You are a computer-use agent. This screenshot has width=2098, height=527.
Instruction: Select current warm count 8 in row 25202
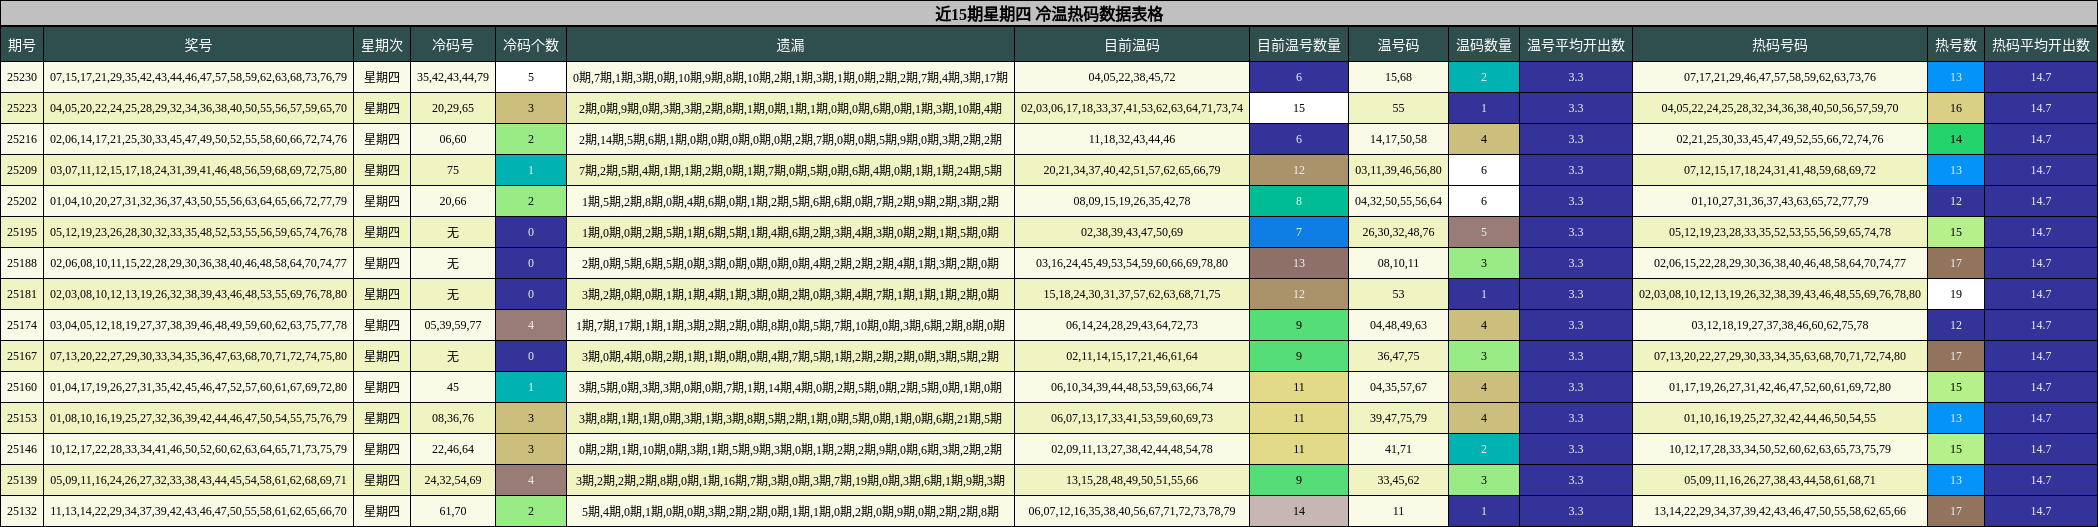[x=1299, y=201]
